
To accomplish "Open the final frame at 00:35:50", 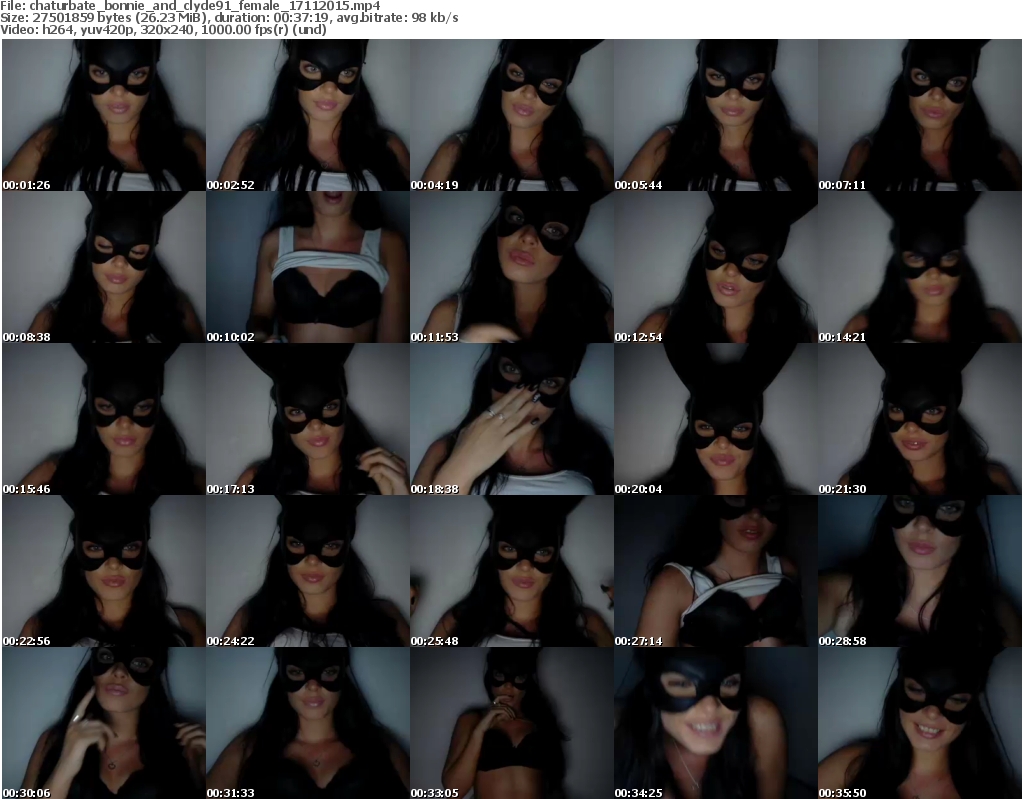I will [x=920, y=723].
